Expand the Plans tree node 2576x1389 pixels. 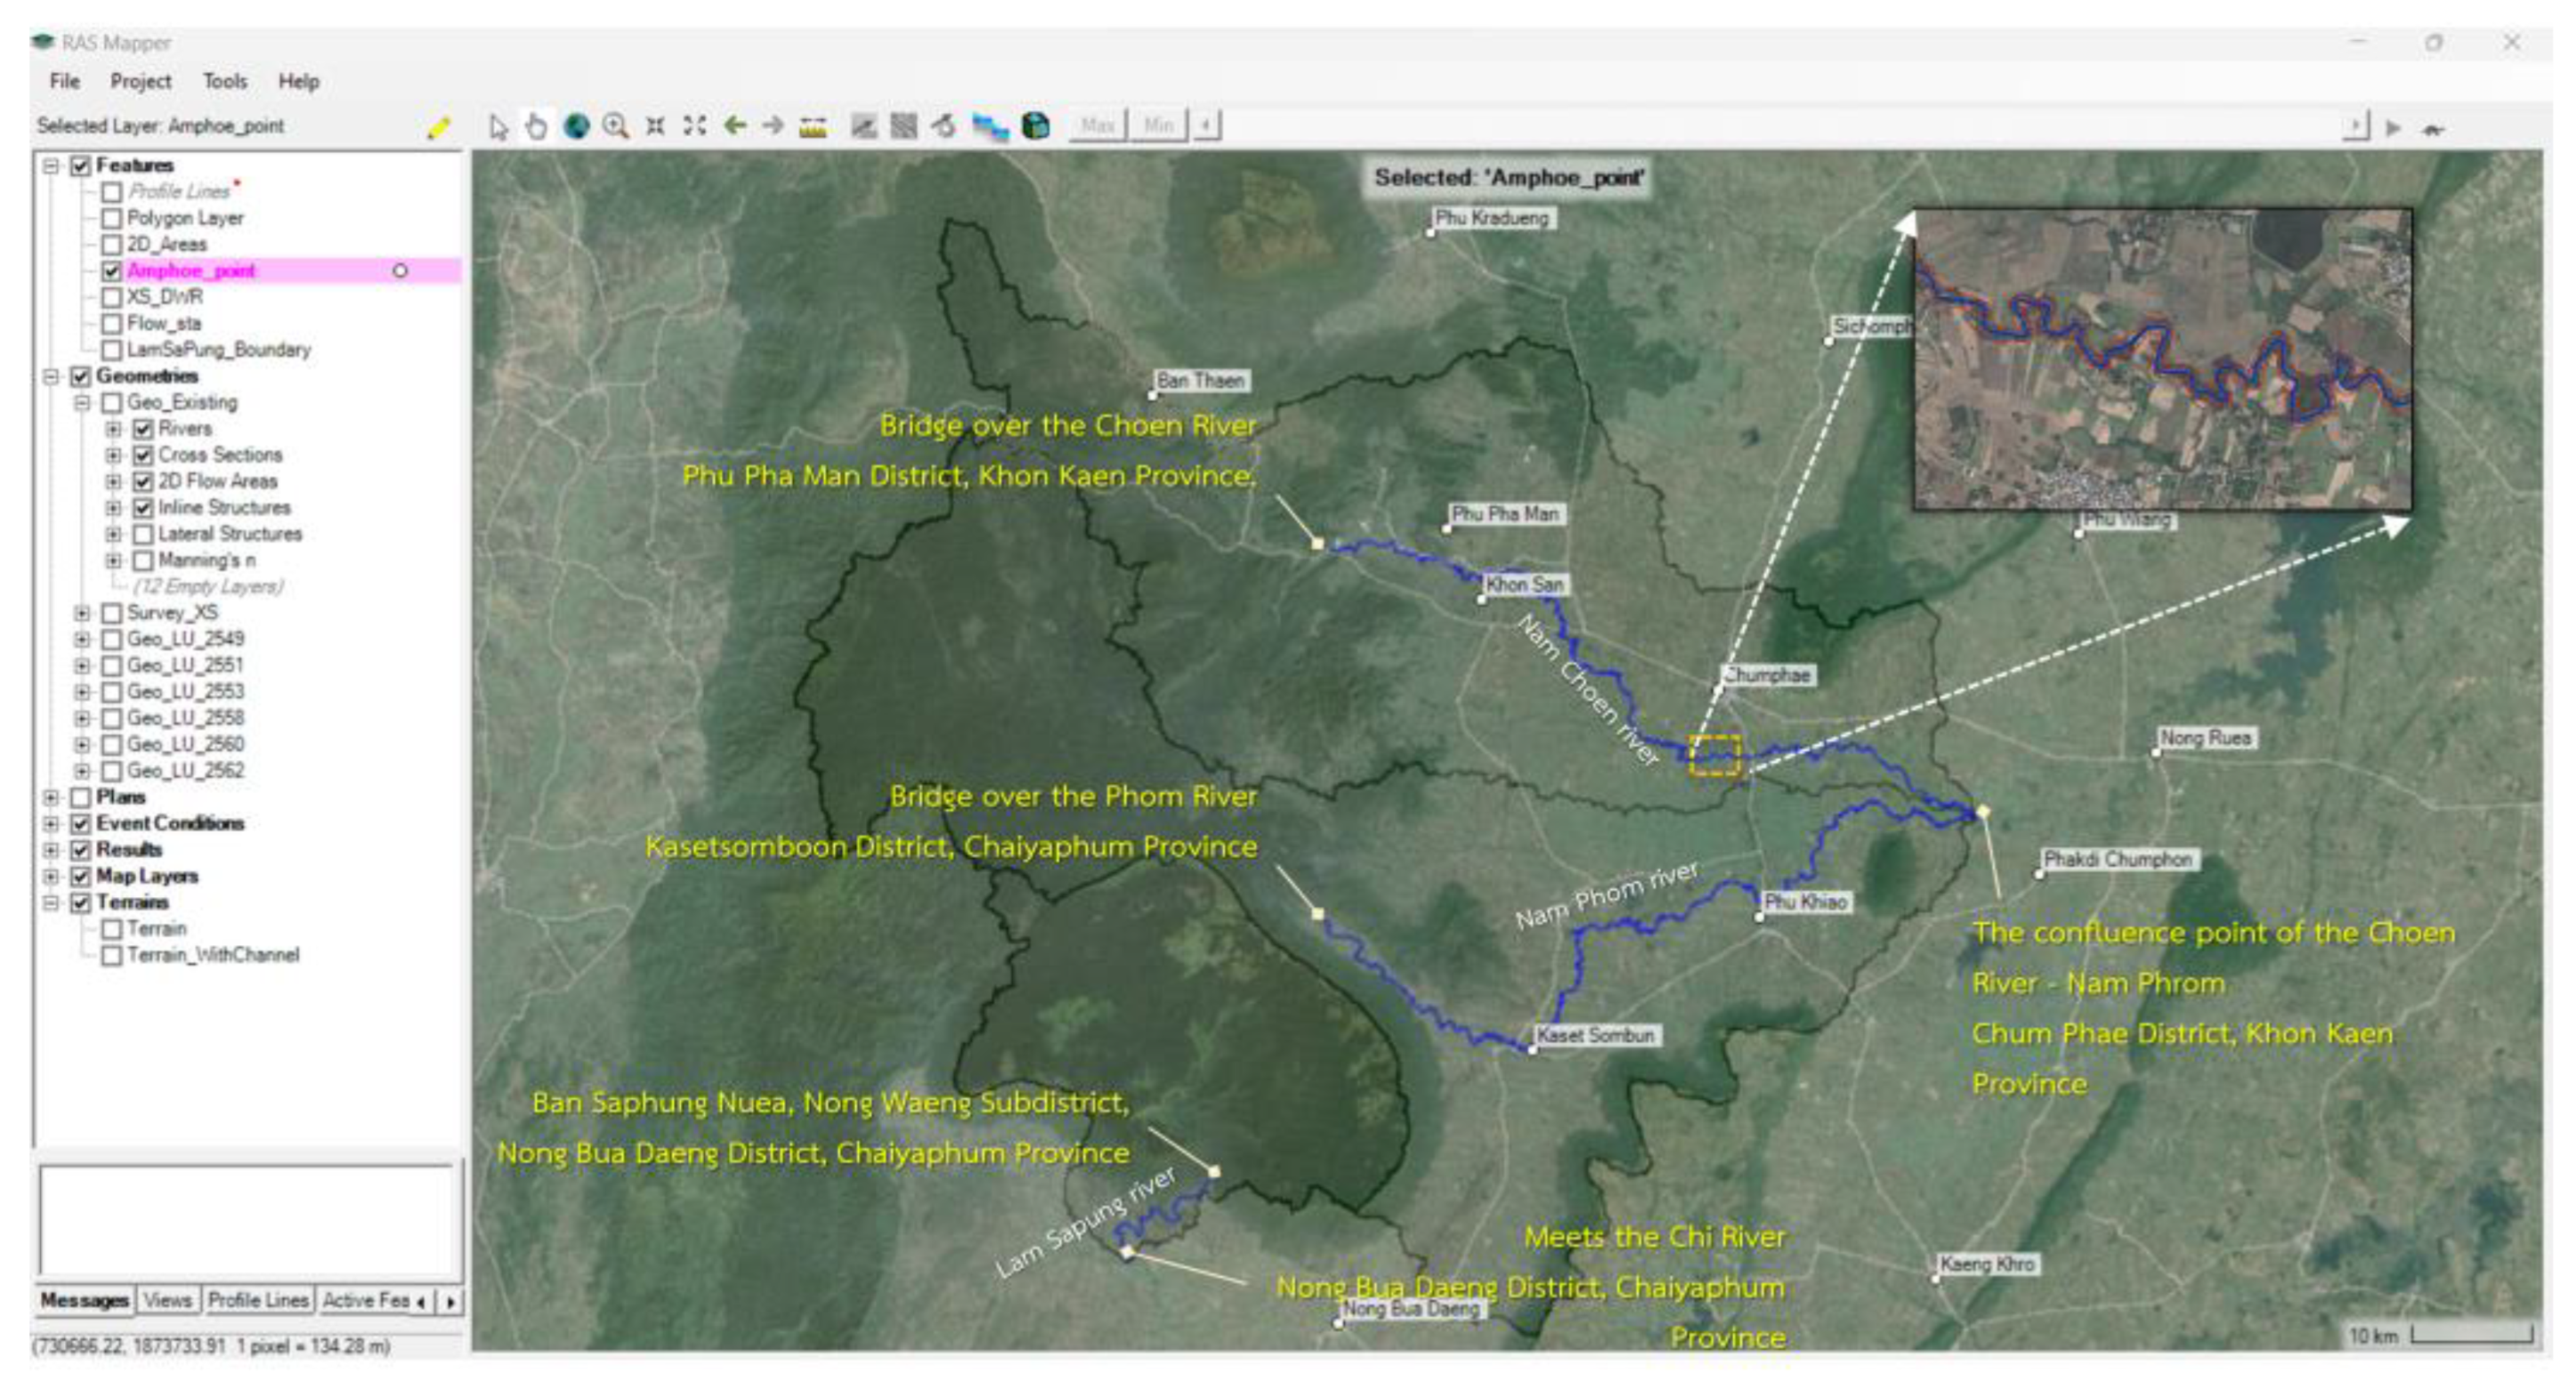51,798
